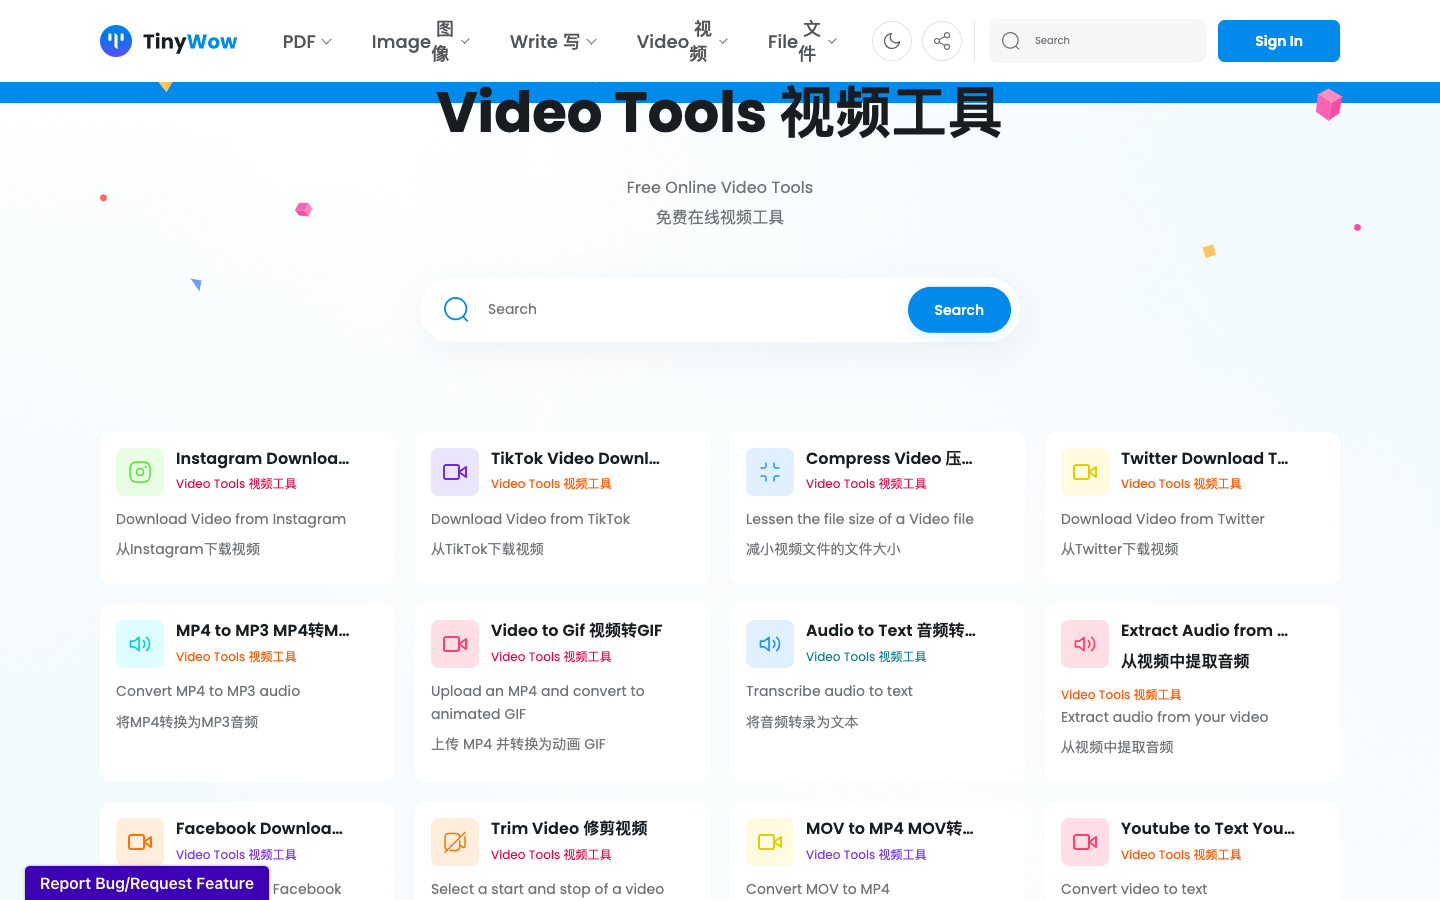Viewport: 1440px width, 900px height.
Task: Select the Extract Audio from Video icon
Action: coord(1085,644)
